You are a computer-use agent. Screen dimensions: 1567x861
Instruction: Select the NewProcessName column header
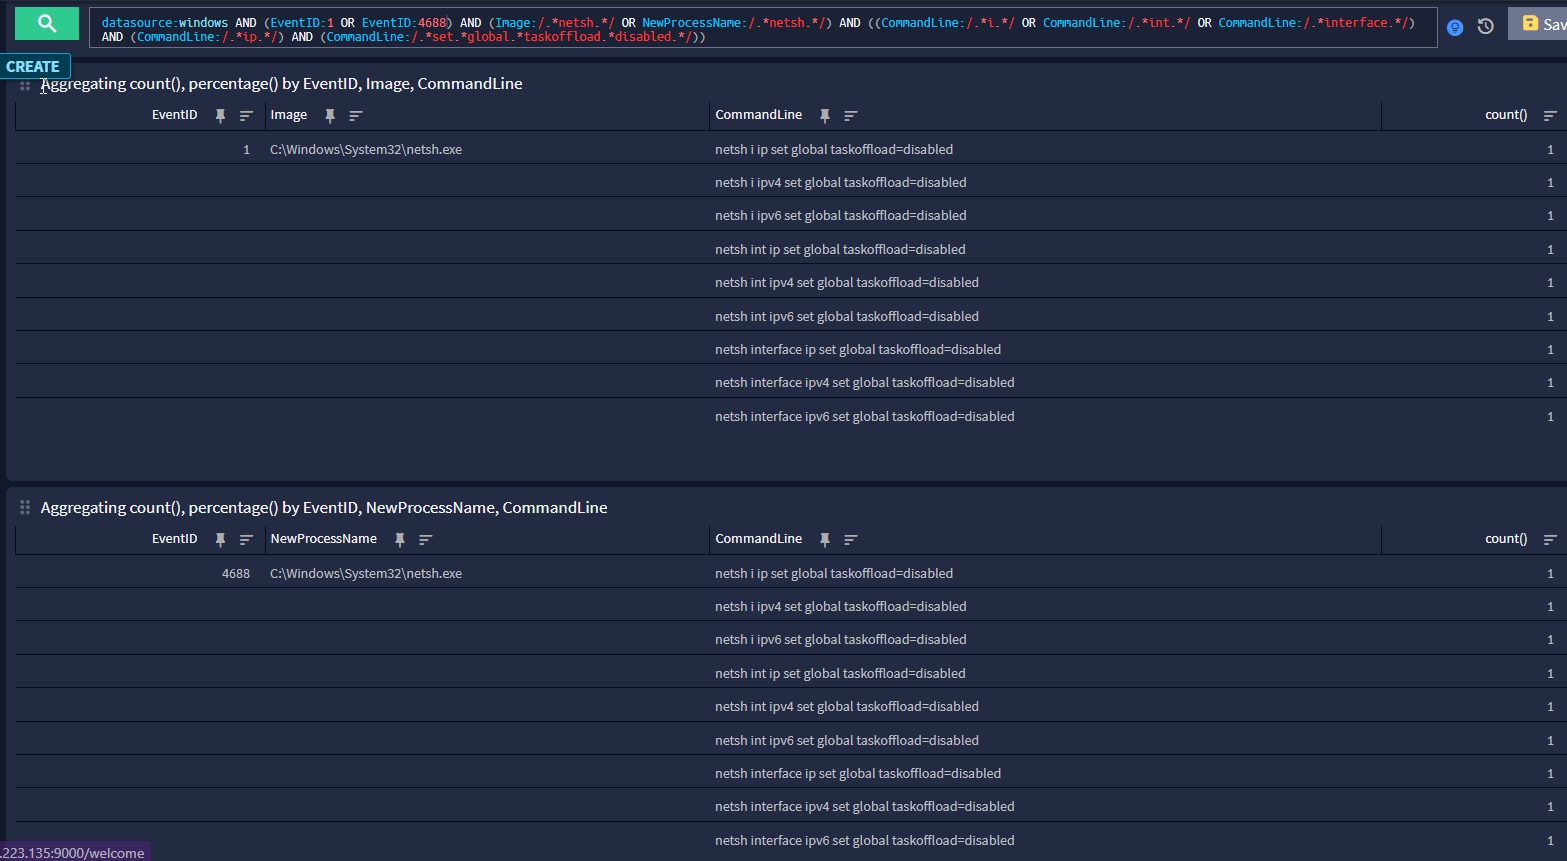pos(323,539)
